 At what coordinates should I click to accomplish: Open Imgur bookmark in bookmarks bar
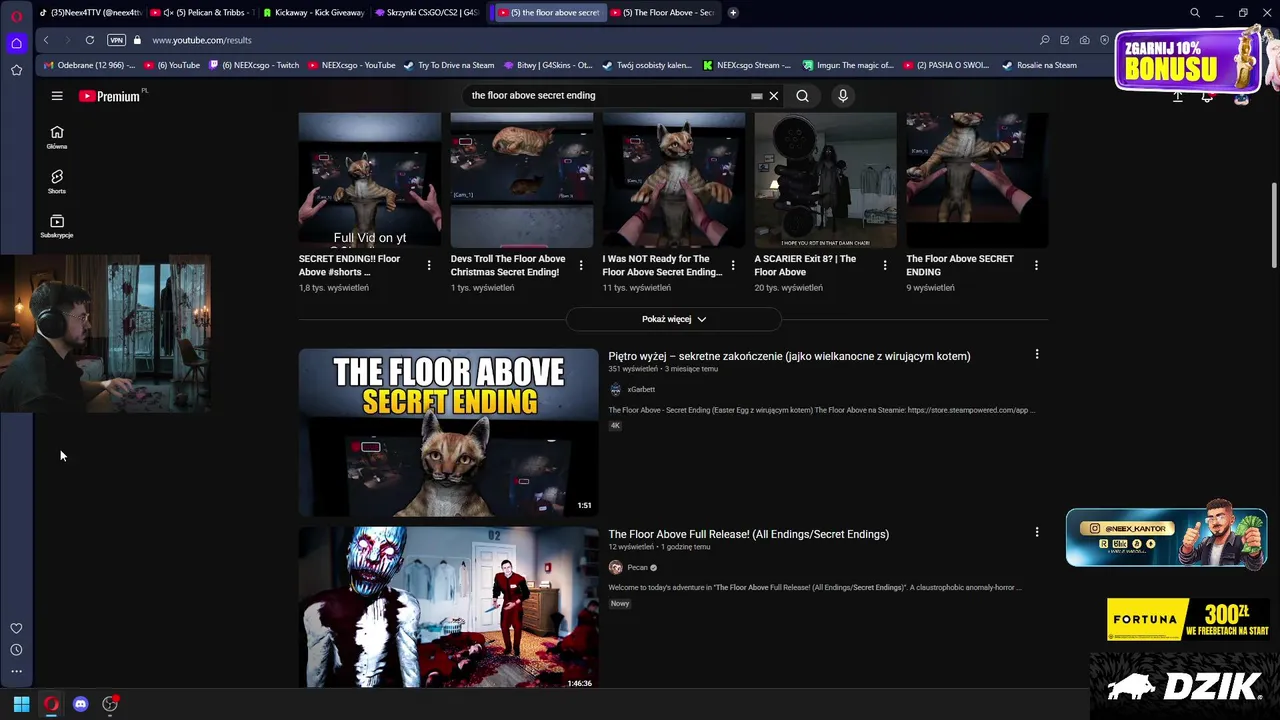tap(848, 65)
